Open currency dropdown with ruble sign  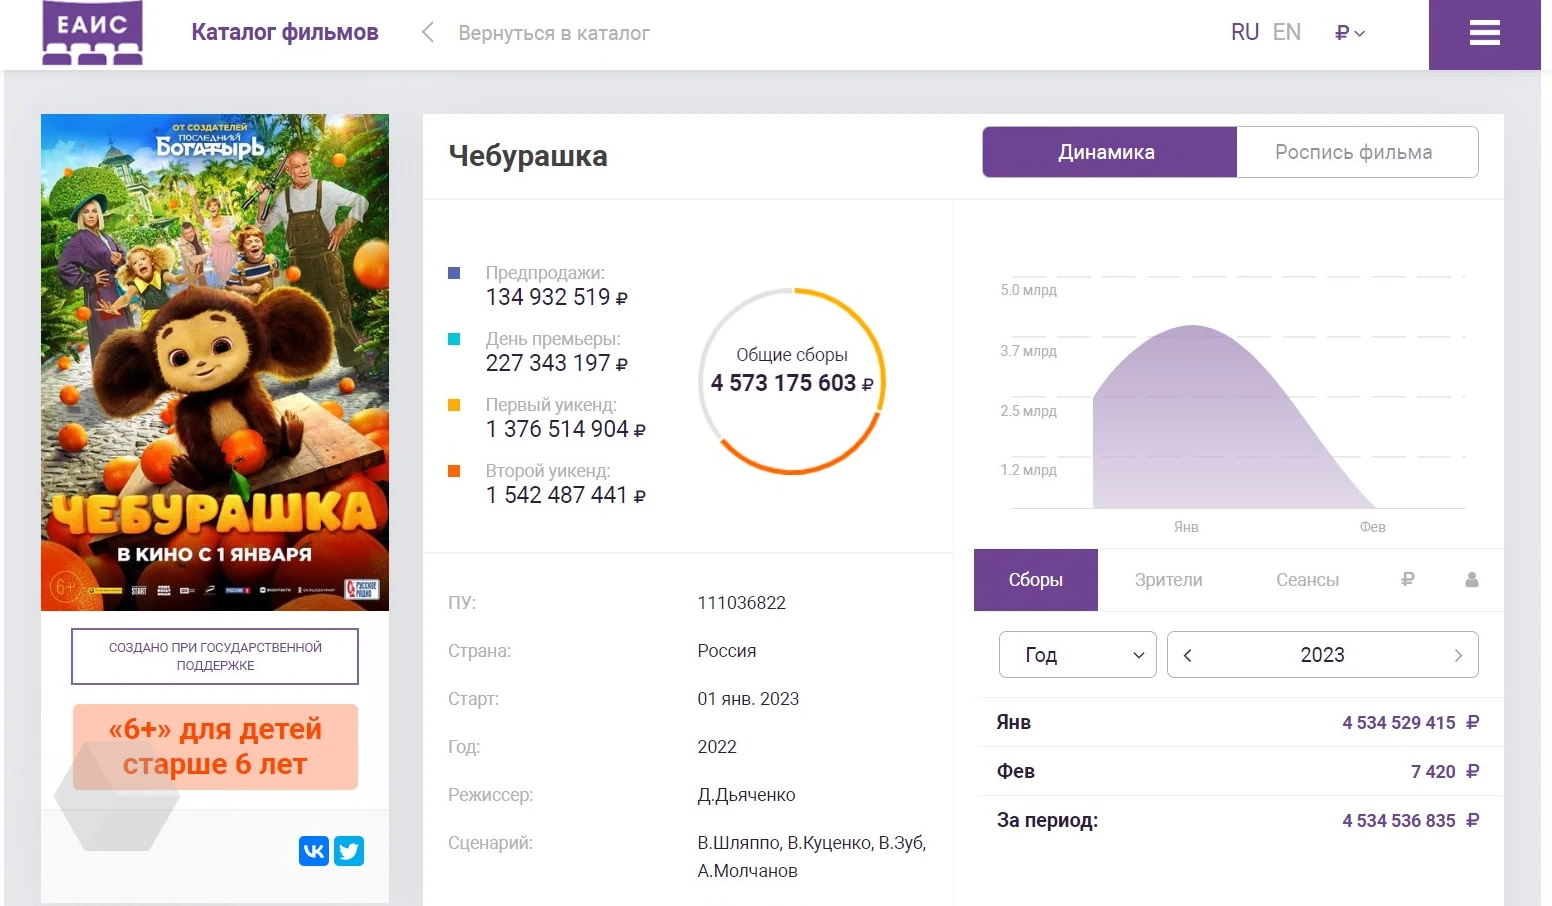pos(1350,33)
